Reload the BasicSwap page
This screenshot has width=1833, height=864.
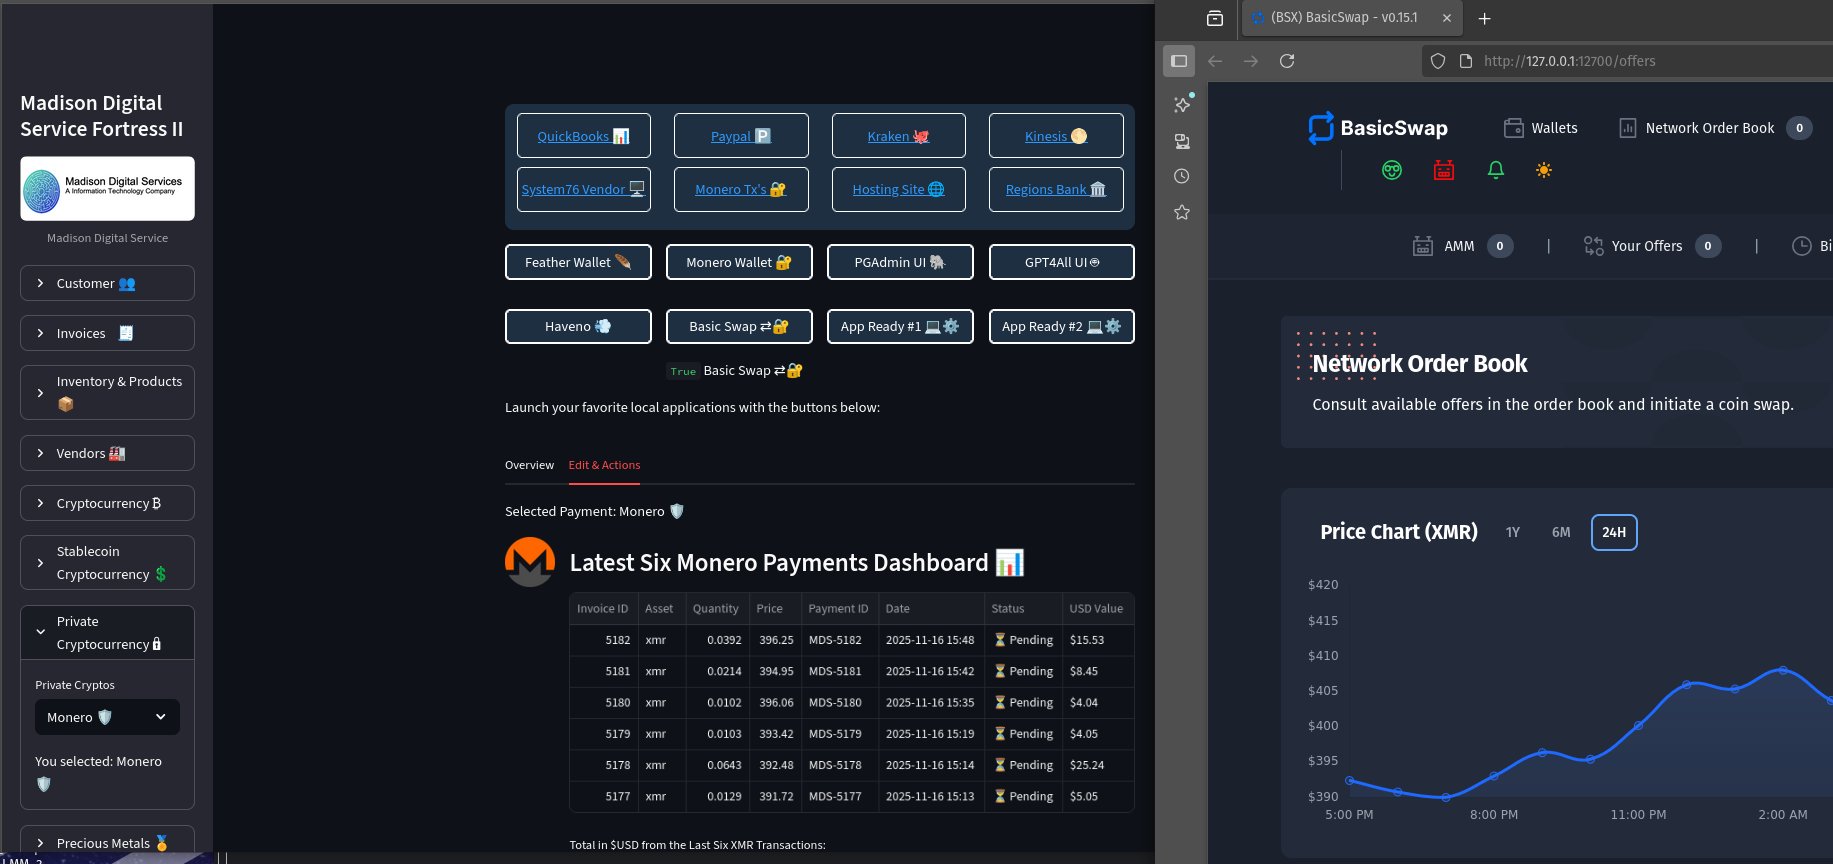1287,61
